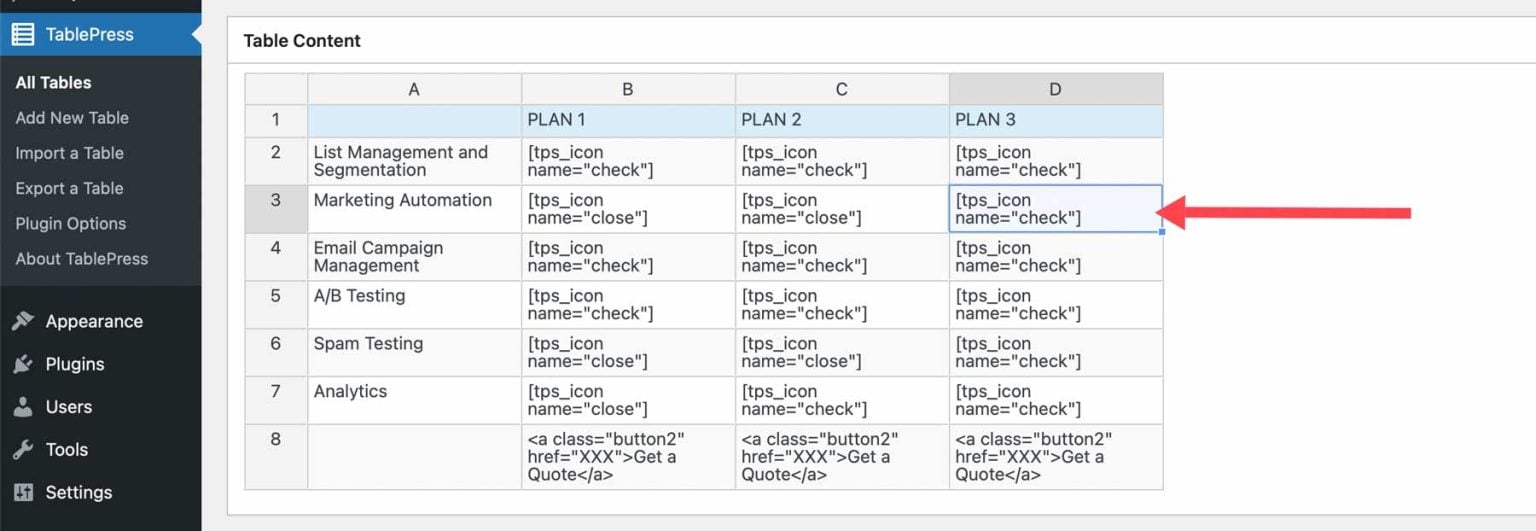Open Plugin Options page
The width and height of the screenshot is (1536, 531).
tap(70, 223)
